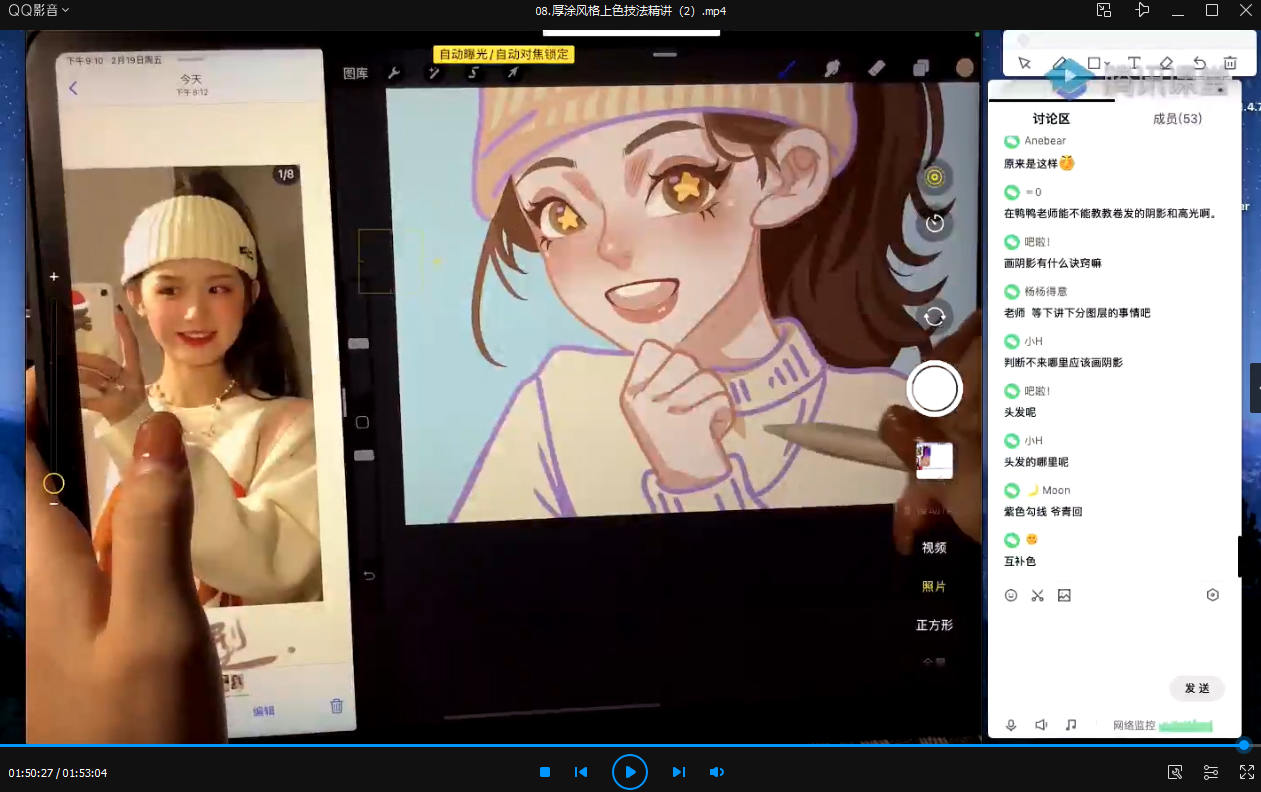Open the player settings sliders icon

[1211, 772]
